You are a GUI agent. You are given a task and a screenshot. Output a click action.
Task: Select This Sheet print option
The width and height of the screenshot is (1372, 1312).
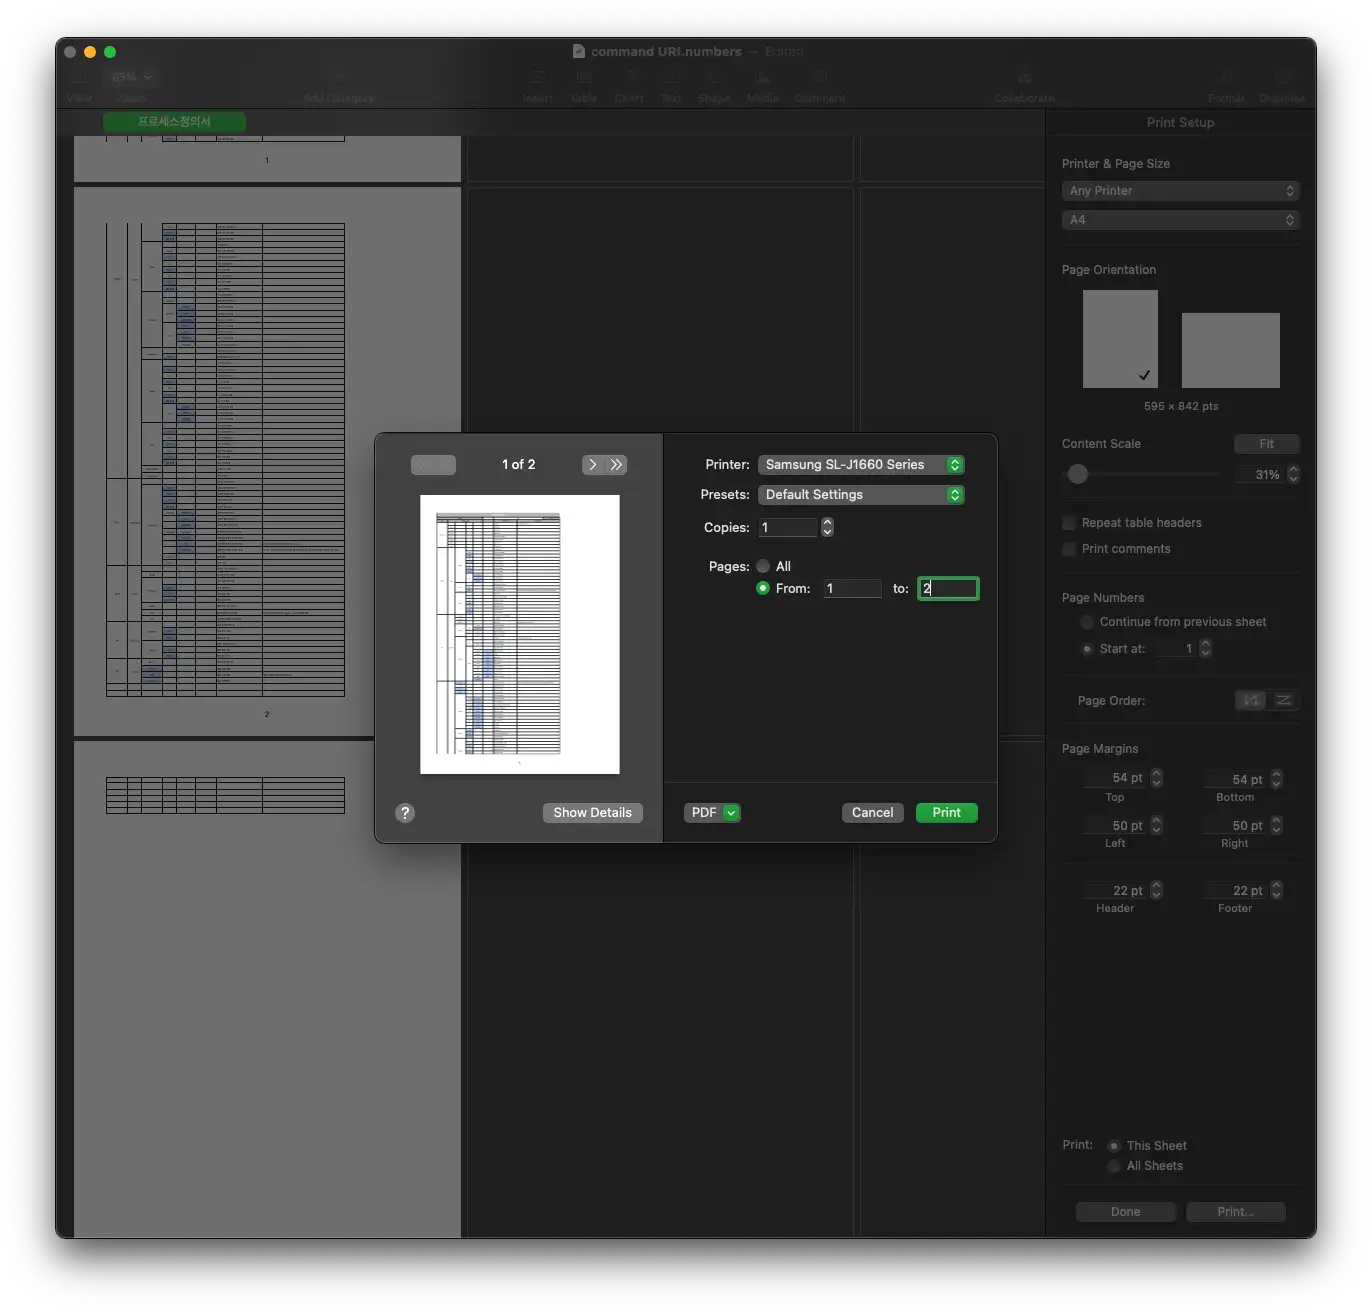pos(1114,1146)
